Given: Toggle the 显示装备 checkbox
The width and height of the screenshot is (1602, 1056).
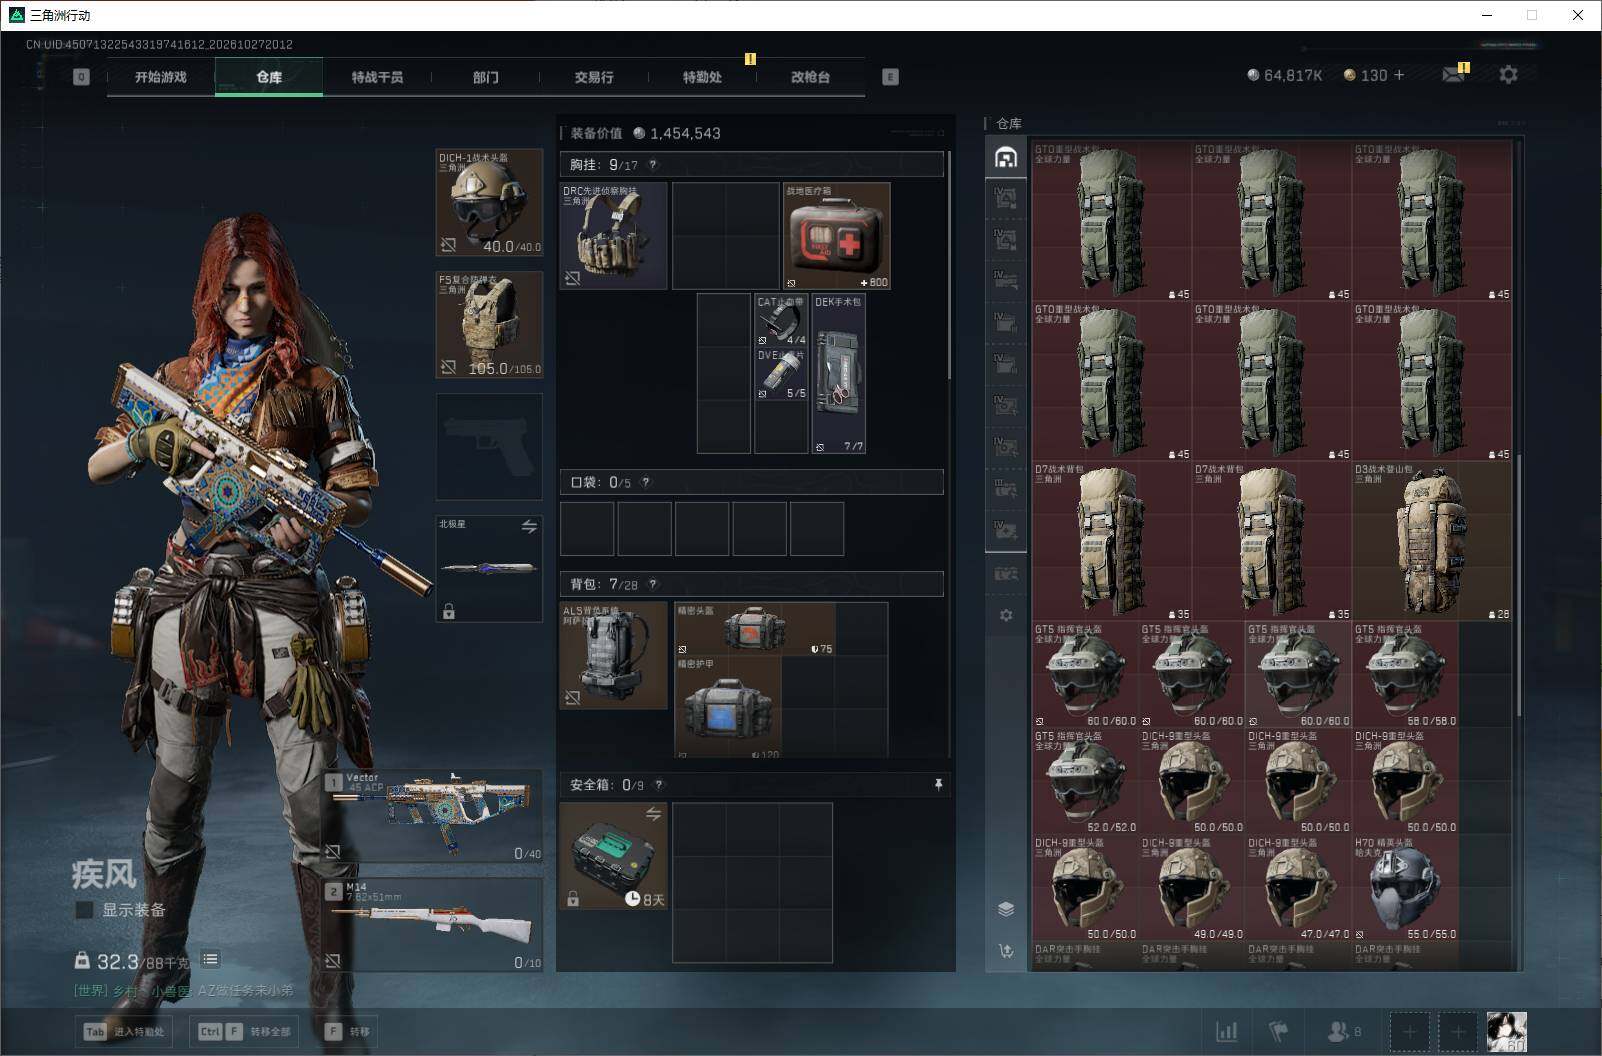Looking at the screenshot, I should click(85, 910).
